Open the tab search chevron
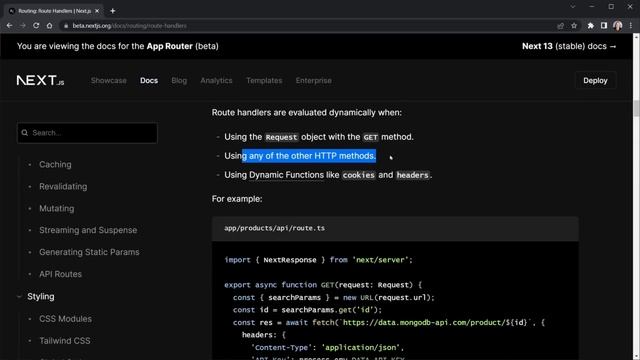 coord(573,7)
